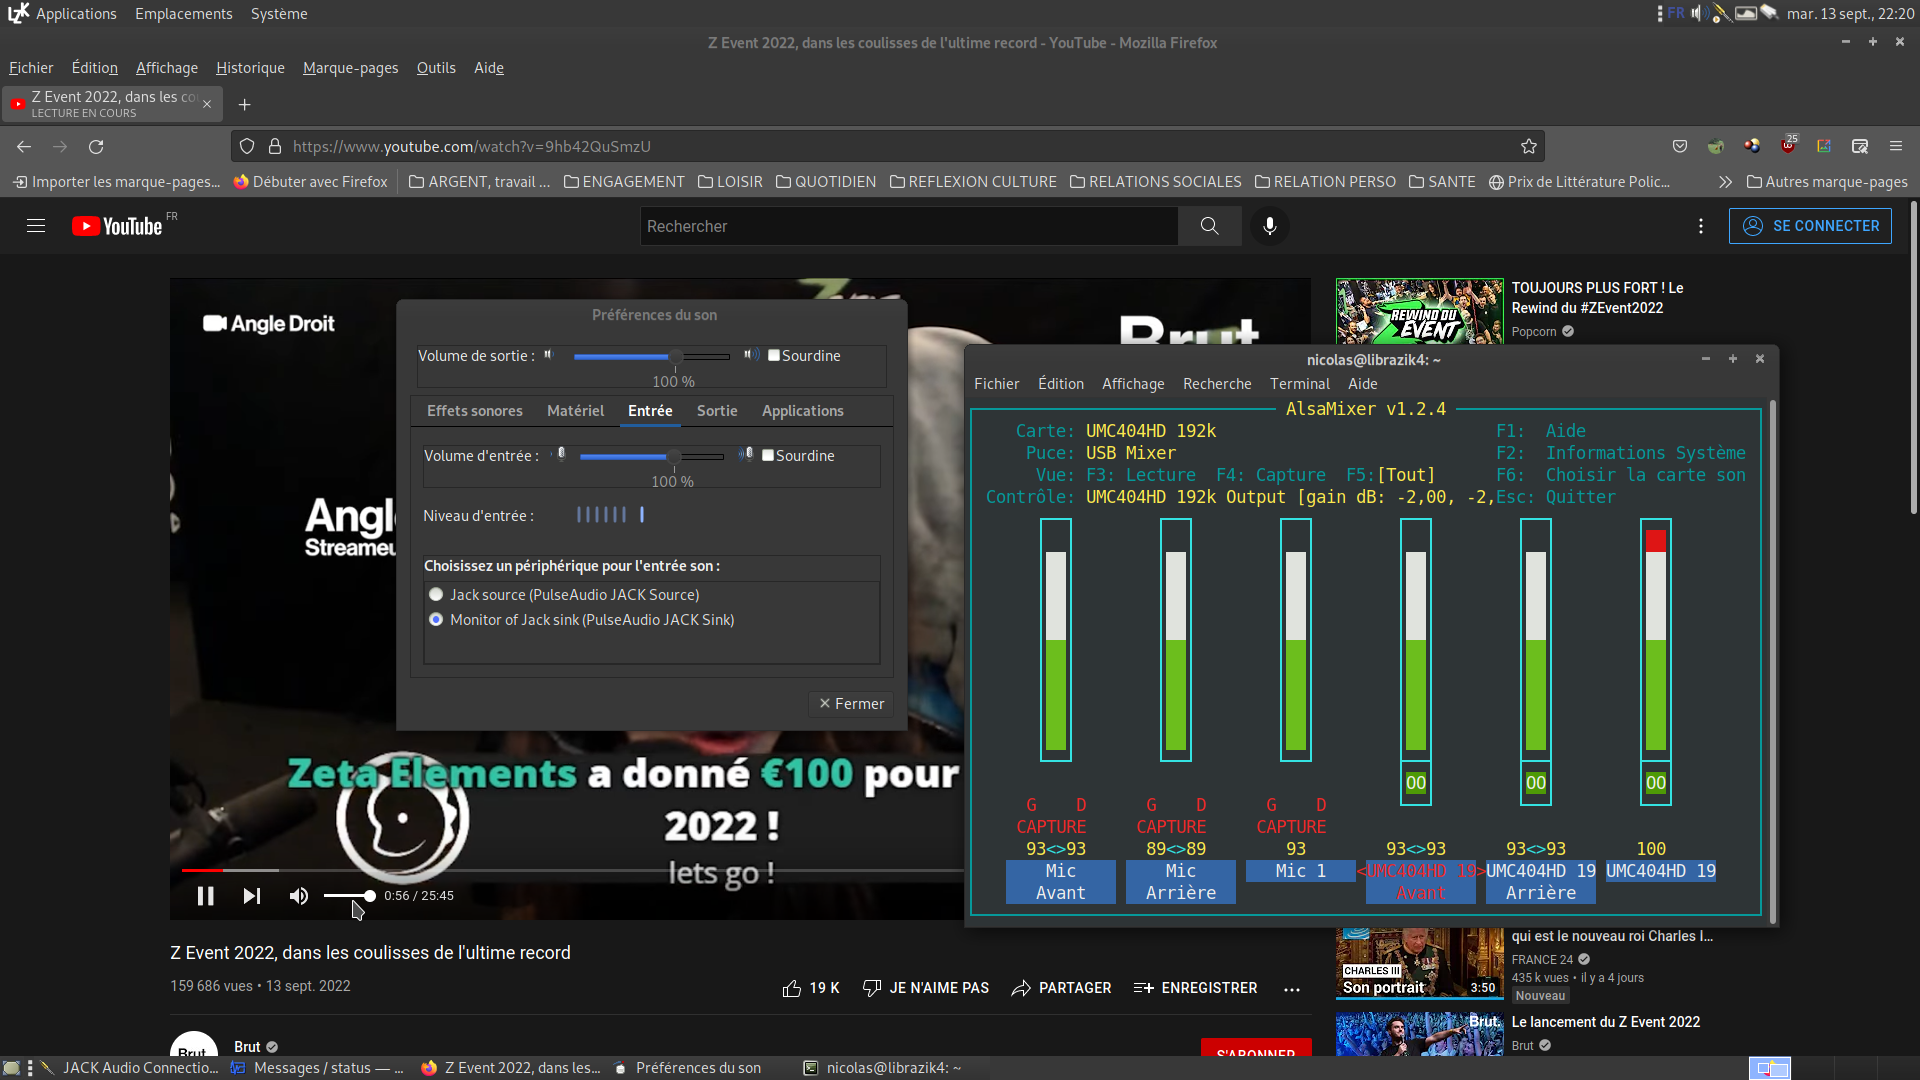Open the Terminal menu in terminal window
Screen dimensions: 1920x1080
(1299, 384)
